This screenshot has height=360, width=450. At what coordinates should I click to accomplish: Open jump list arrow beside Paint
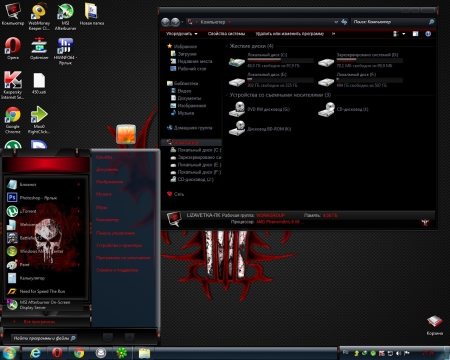coord(79,265)
